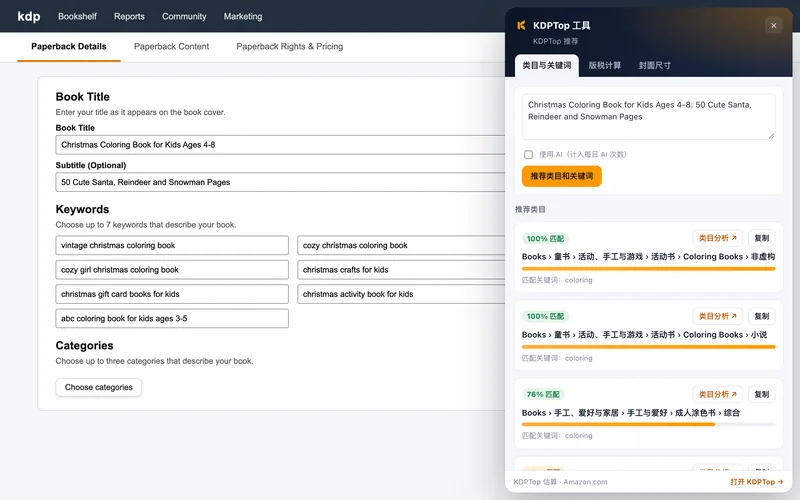Select the 封面尺寸 tab
The height and width of the screenshot is (500, 800).
[x=655, y=65]
